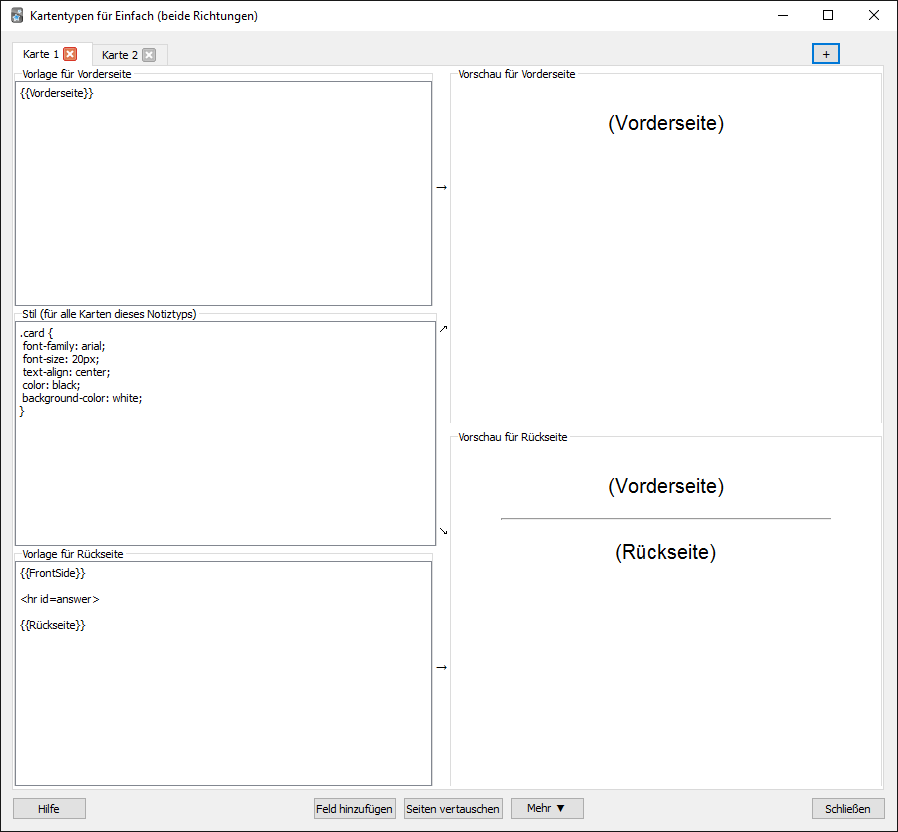Click (Vorderseite) in the front preview
This screenshot has width=898, height=832.
click(x=666, y=123)
